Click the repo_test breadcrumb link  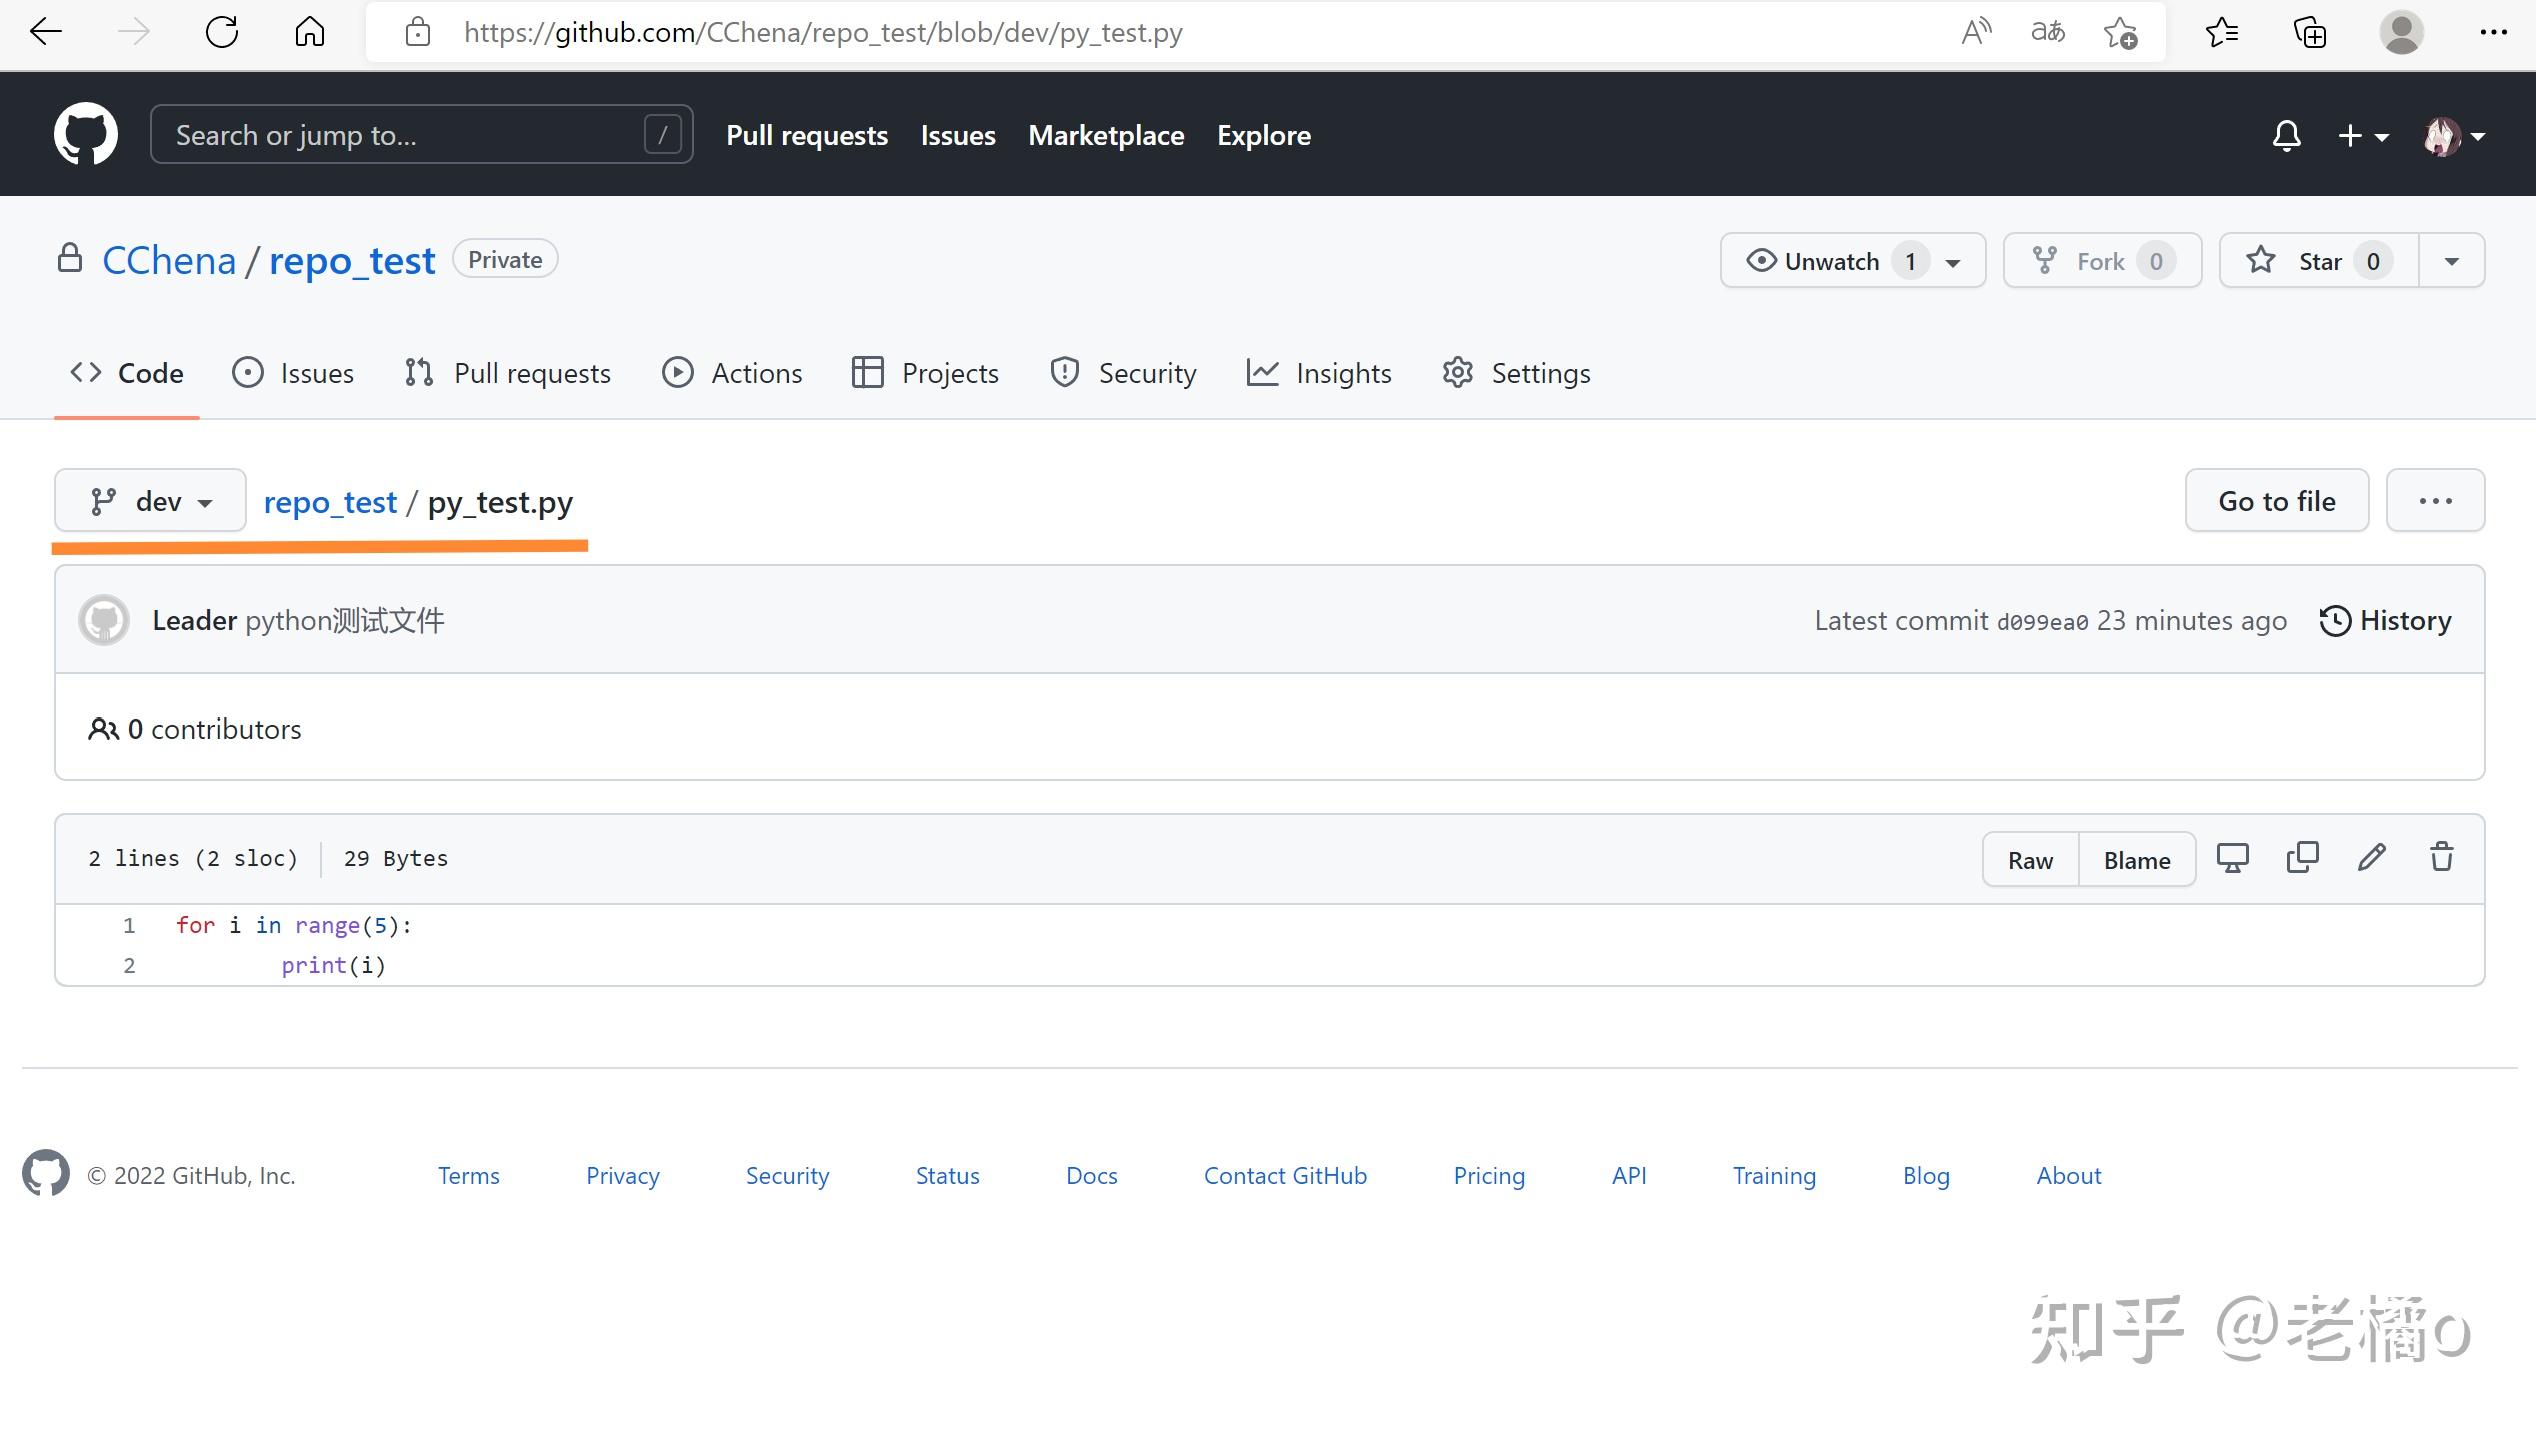tap(329, 502)
